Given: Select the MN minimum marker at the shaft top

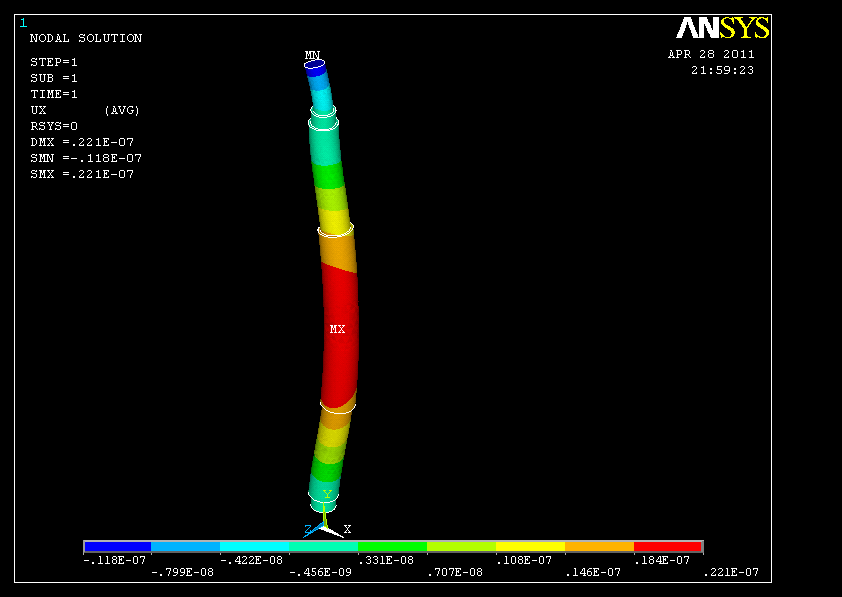Looking at the screenshot, I should point(313,55).
